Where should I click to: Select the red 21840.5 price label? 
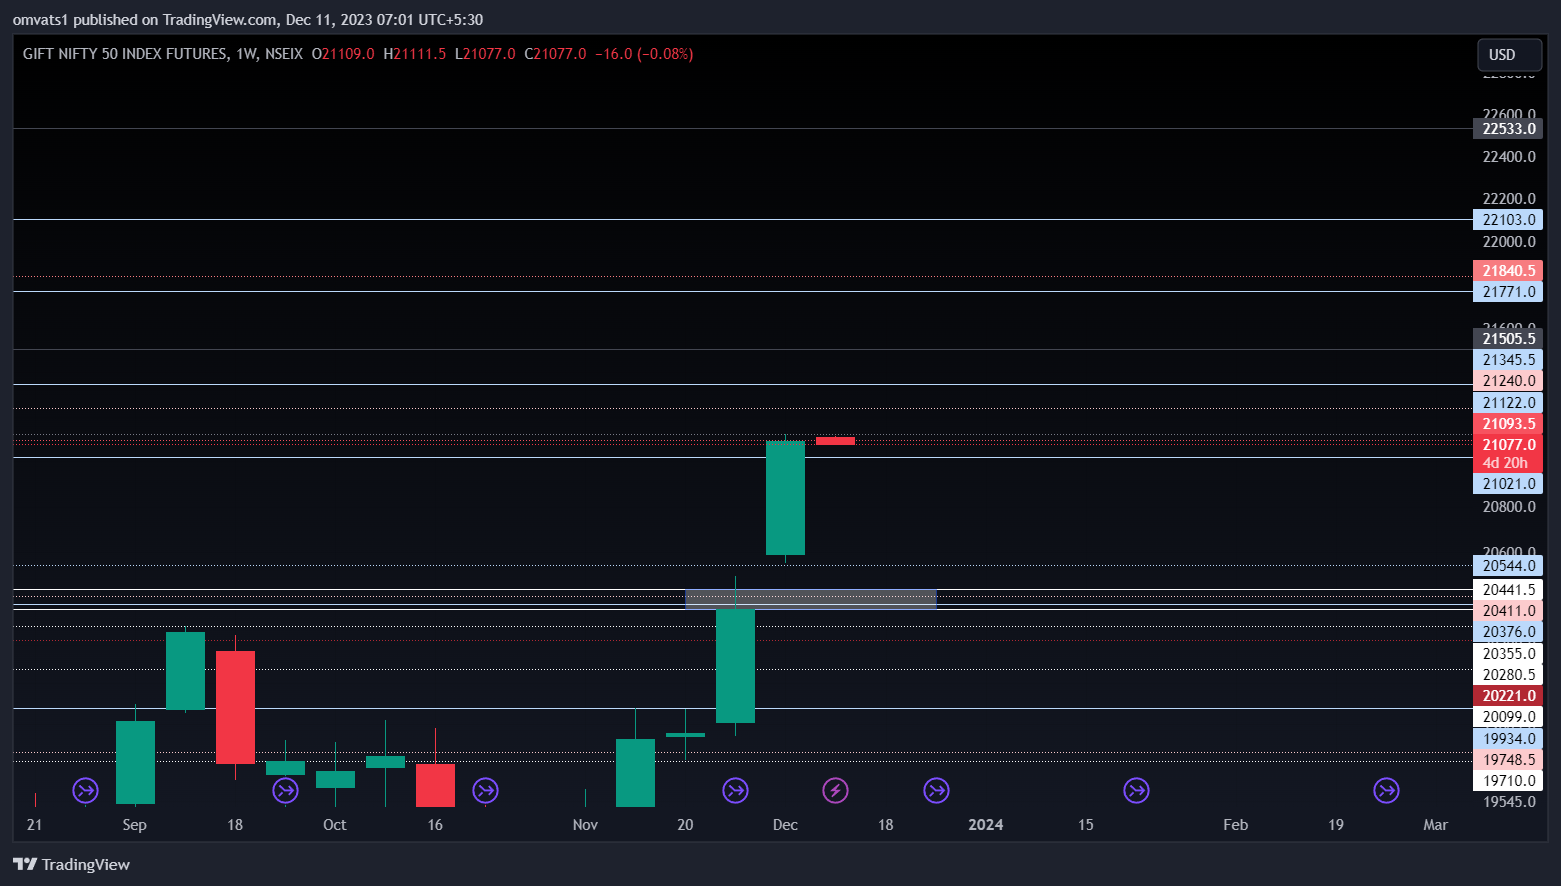[1508, 271]
